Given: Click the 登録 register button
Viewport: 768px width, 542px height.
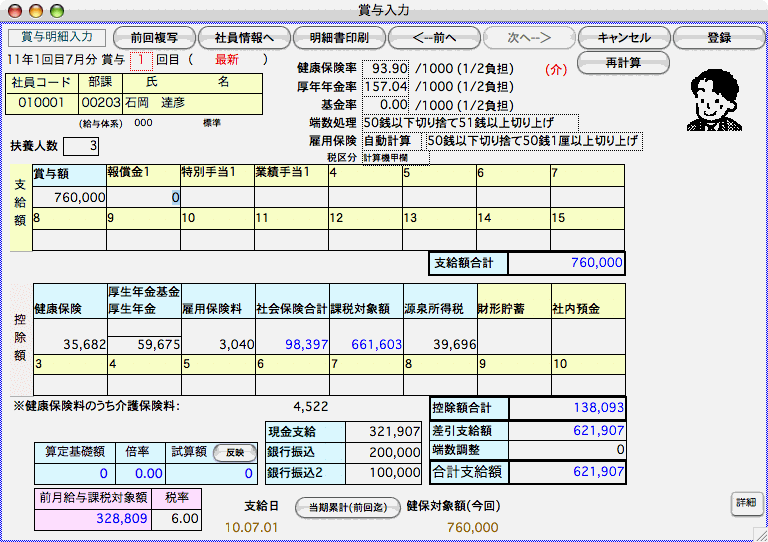Looking at the screenshot, I should [x=718, y=37].
